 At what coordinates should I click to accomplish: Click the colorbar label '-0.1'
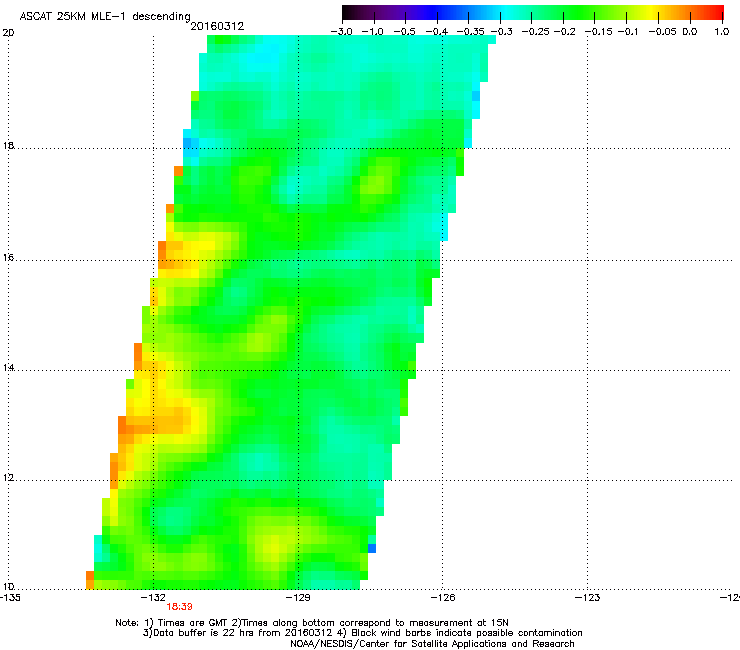pyautogui.click(x=628, y=32)
